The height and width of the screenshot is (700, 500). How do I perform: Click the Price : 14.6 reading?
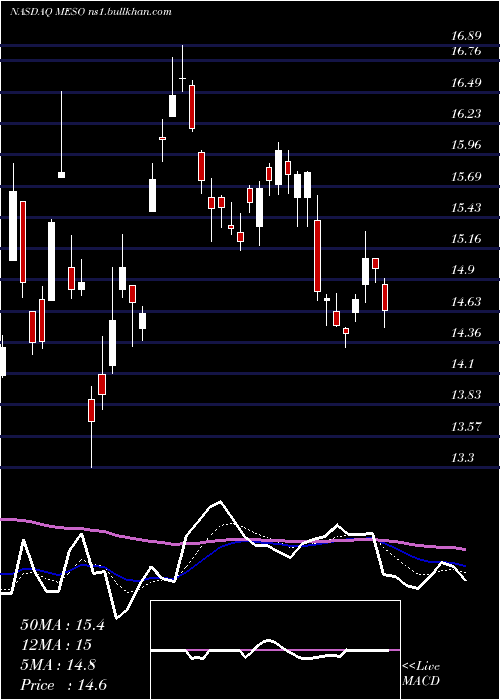63,685
